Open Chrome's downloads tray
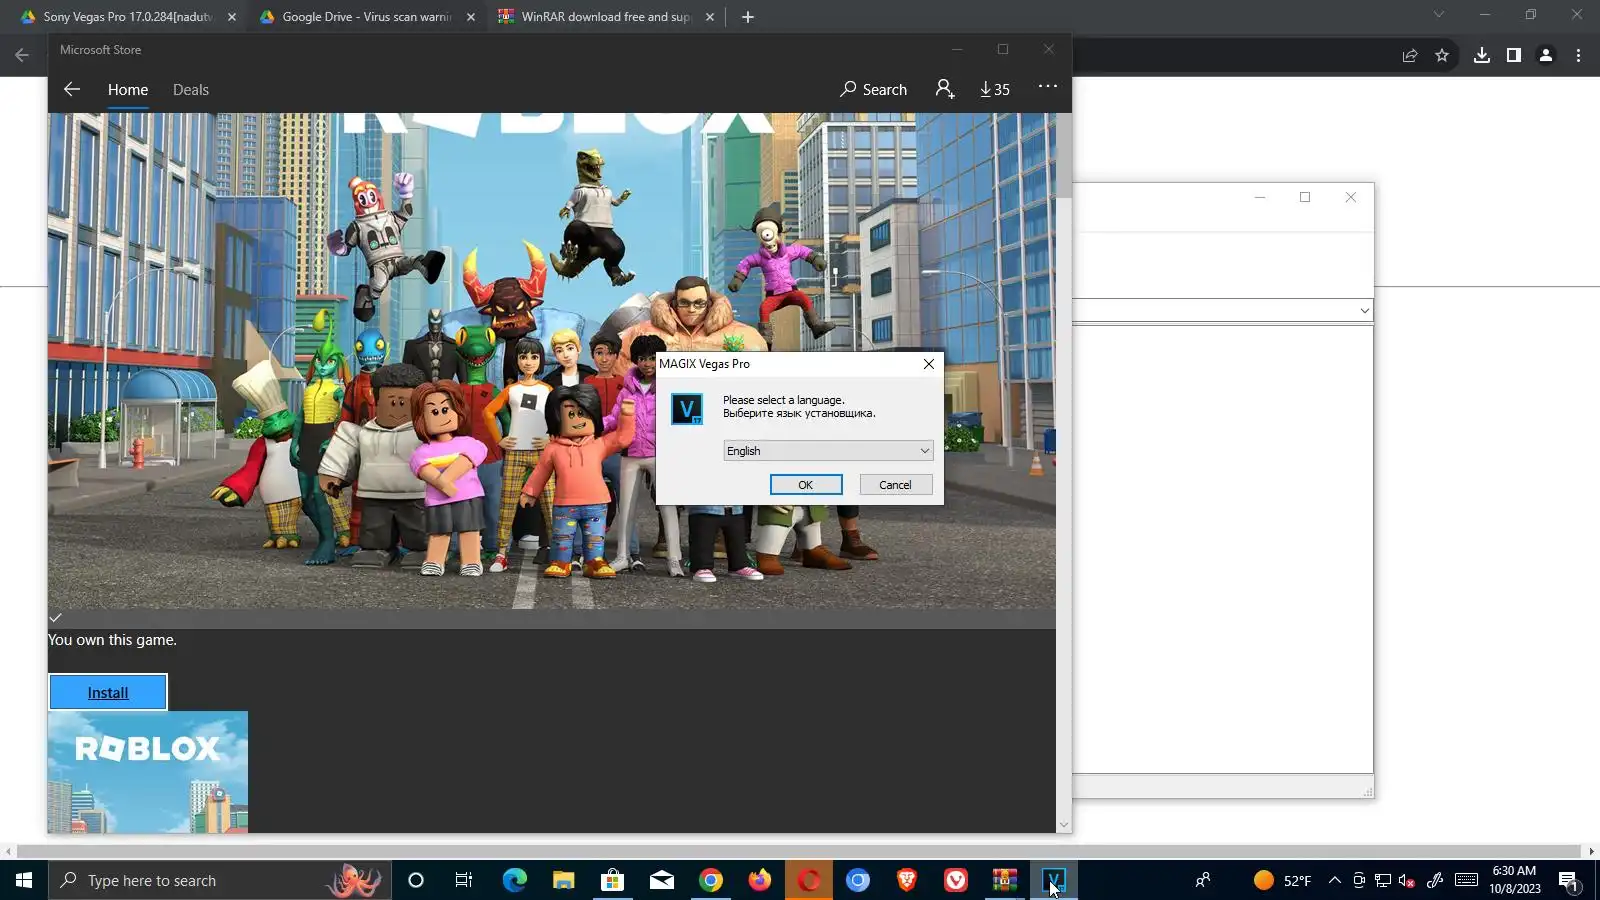Viewport: 1600px width, 900px height. click(x=1482, y=56)
